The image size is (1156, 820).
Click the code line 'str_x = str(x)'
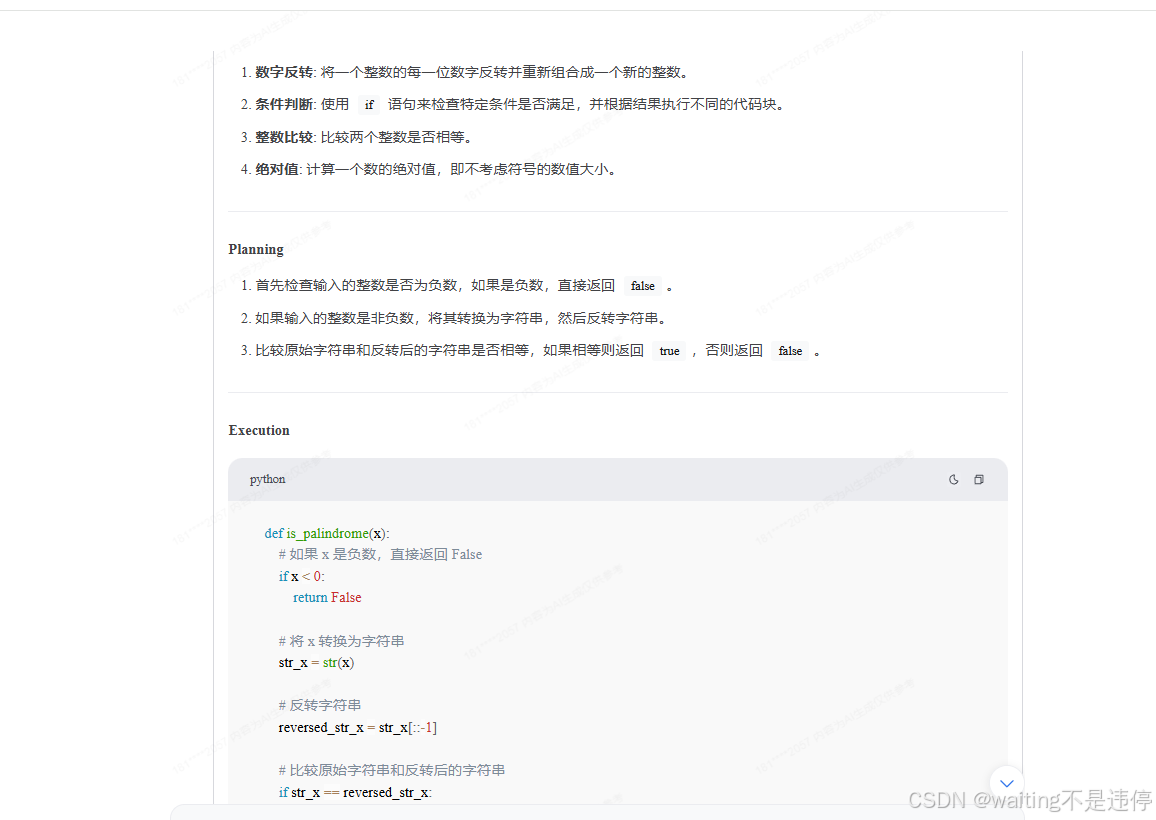[316, 662]
